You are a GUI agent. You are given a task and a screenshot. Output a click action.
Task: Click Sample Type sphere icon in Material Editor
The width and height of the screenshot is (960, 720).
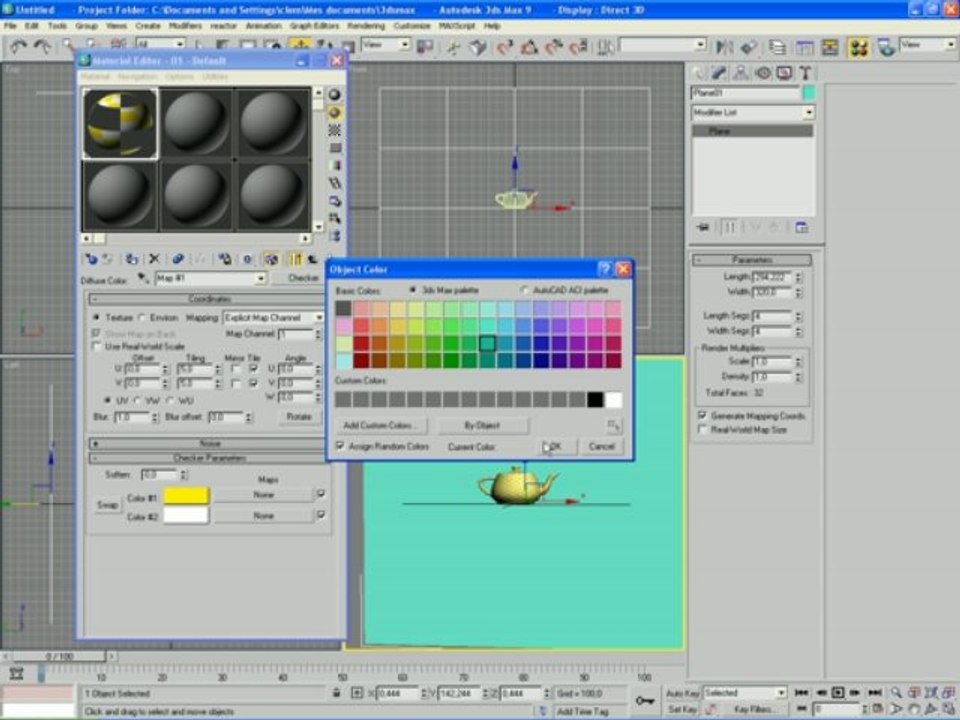click(334, 95)
